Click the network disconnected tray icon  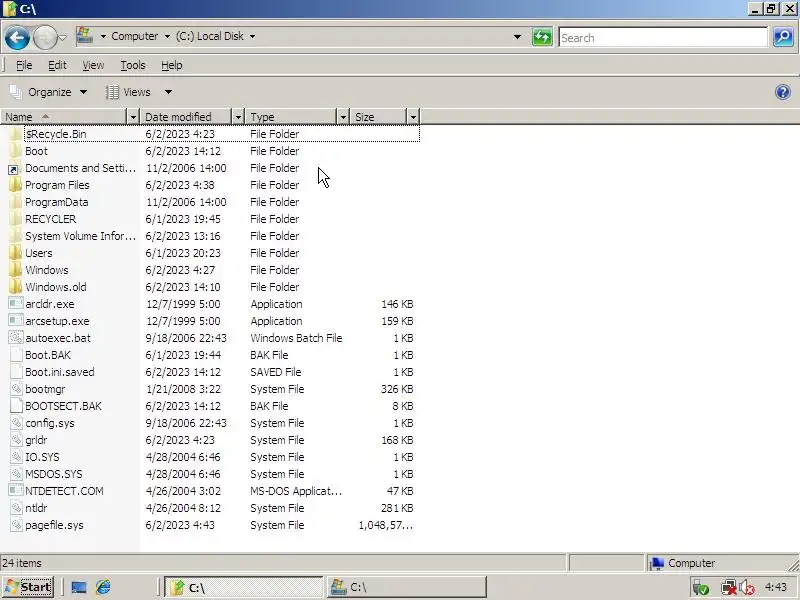pyautogui.click(x=729, y=588)
